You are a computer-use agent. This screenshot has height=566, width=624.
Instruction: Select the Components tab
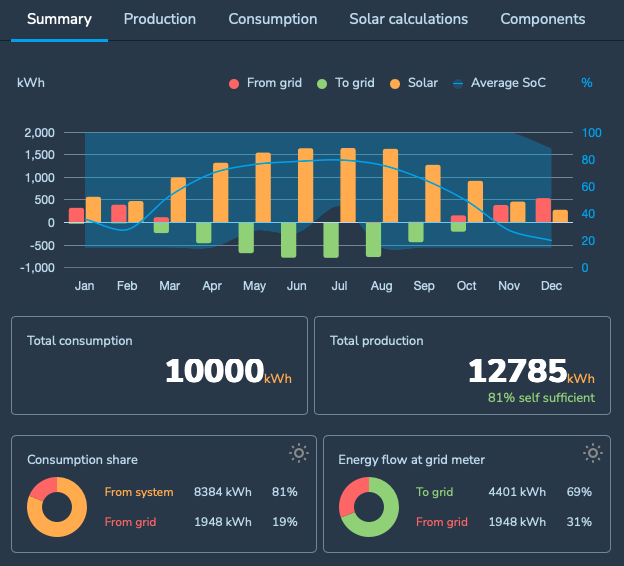(543, 19)
